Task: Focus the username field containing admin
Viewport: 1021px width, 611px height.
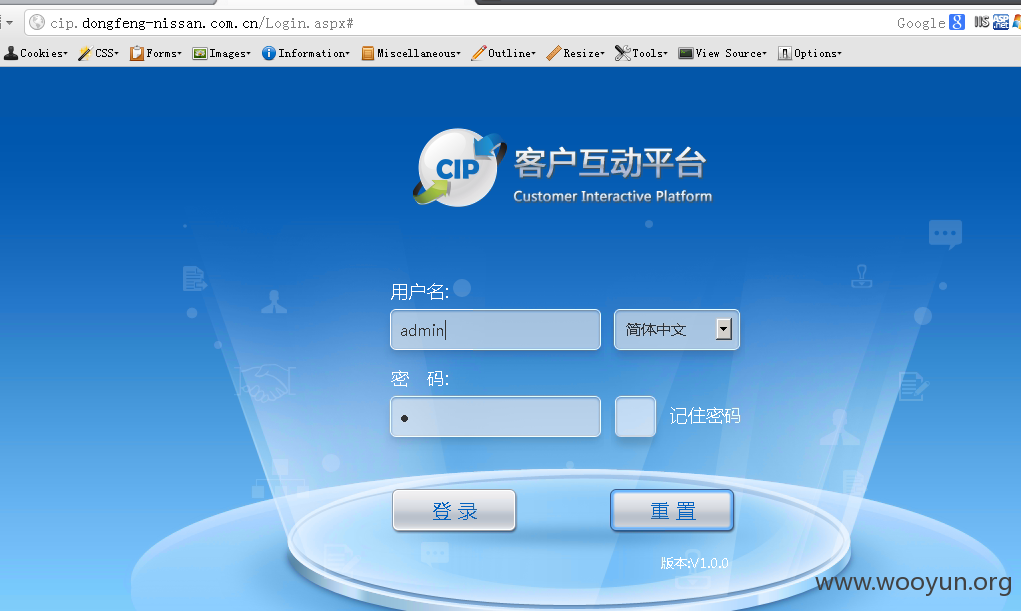Action: 495,330
